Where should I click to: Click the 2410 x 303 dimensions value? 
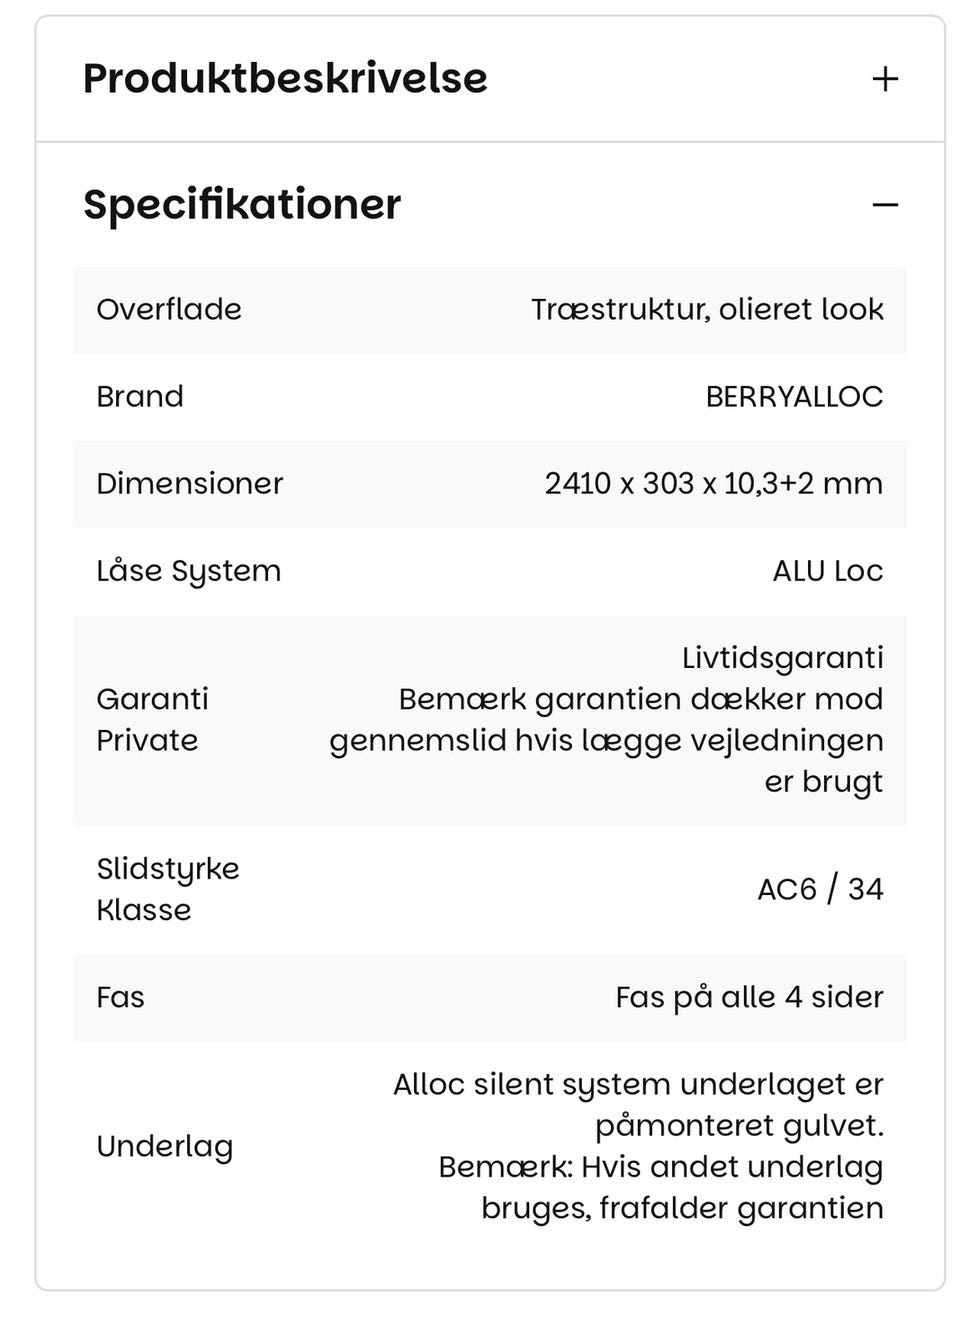713,483
